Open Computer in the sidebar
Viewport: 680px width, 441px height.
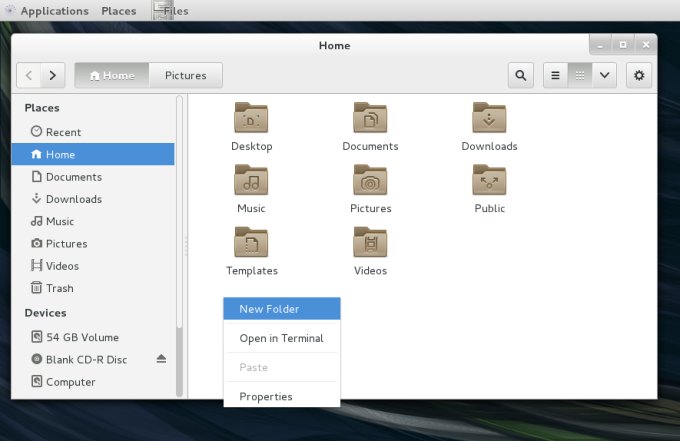point(93,382)
